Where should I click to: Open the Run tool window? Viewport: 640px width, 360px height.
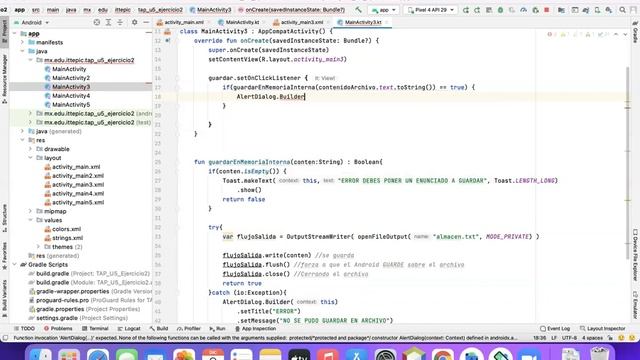pyautogui.click(x=217, y=329)
